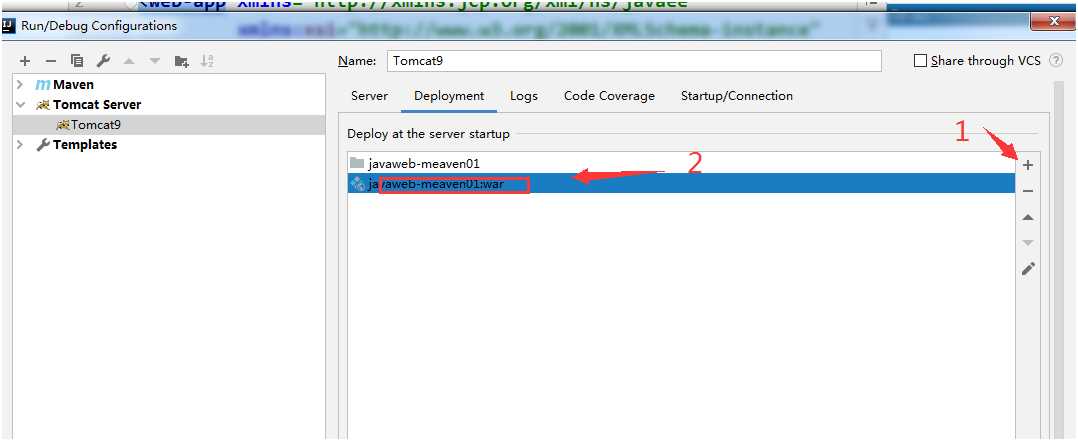Screen dimensions: 1078x441
Task: Remove the selected run configuration
Action: coord(50,61)
